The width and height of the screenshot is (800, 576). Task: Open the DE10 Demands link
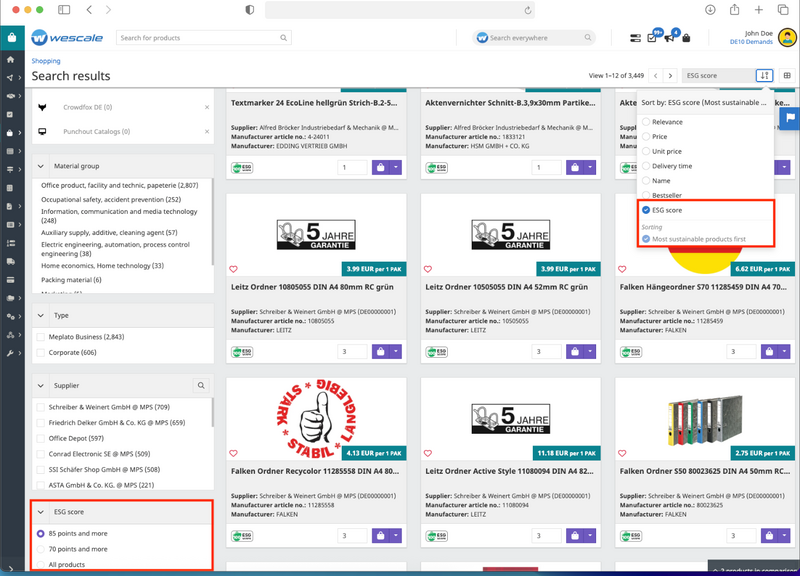point(751,42)
